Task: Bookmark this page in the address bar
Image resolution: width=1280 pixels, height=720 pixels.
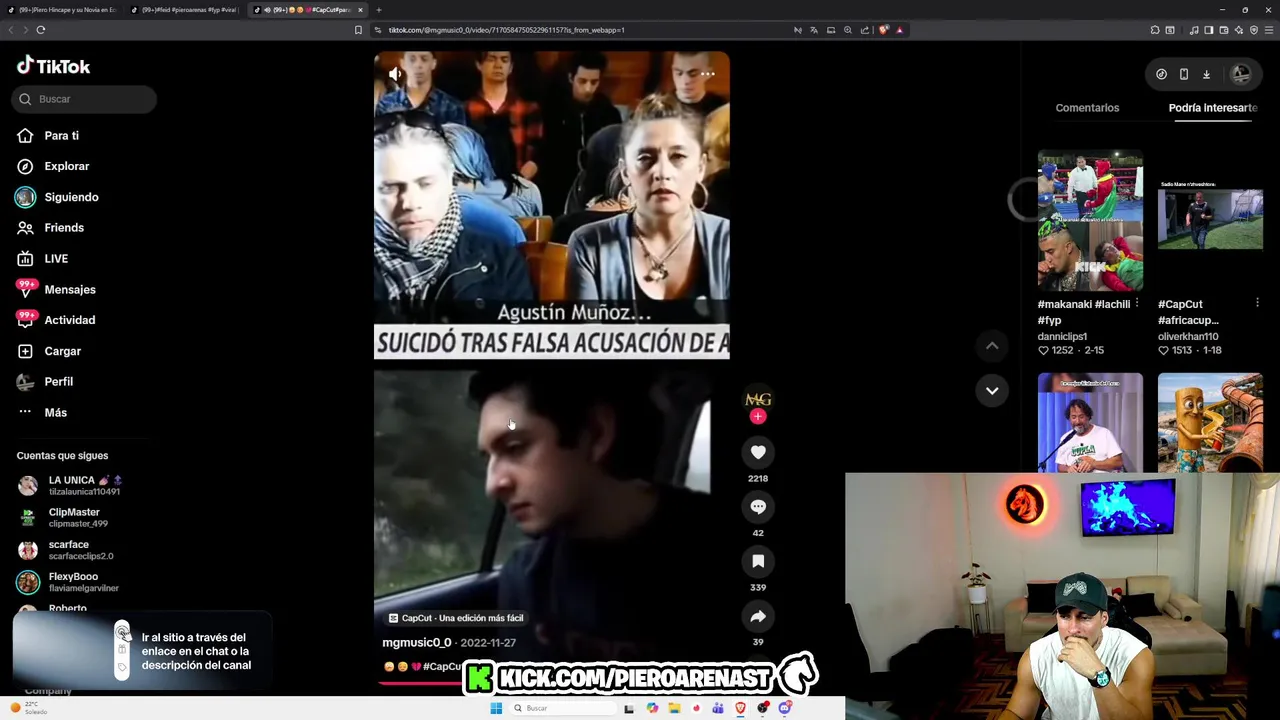Action: pyautogui.click(x=358, y=30)
